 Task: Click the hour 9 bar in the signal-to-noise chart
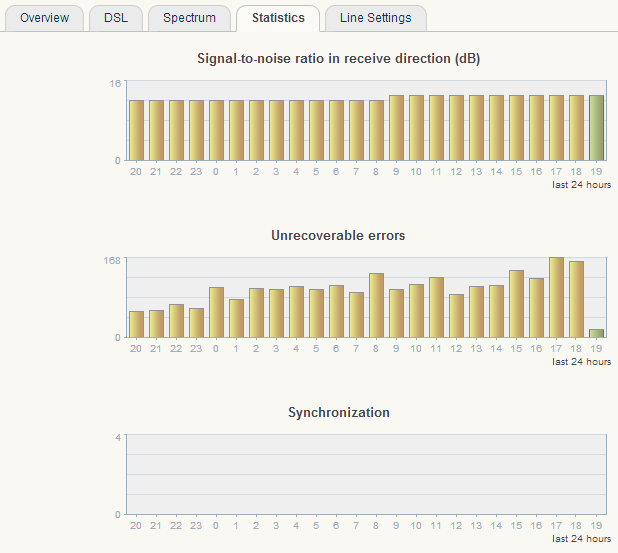[396, 128]
